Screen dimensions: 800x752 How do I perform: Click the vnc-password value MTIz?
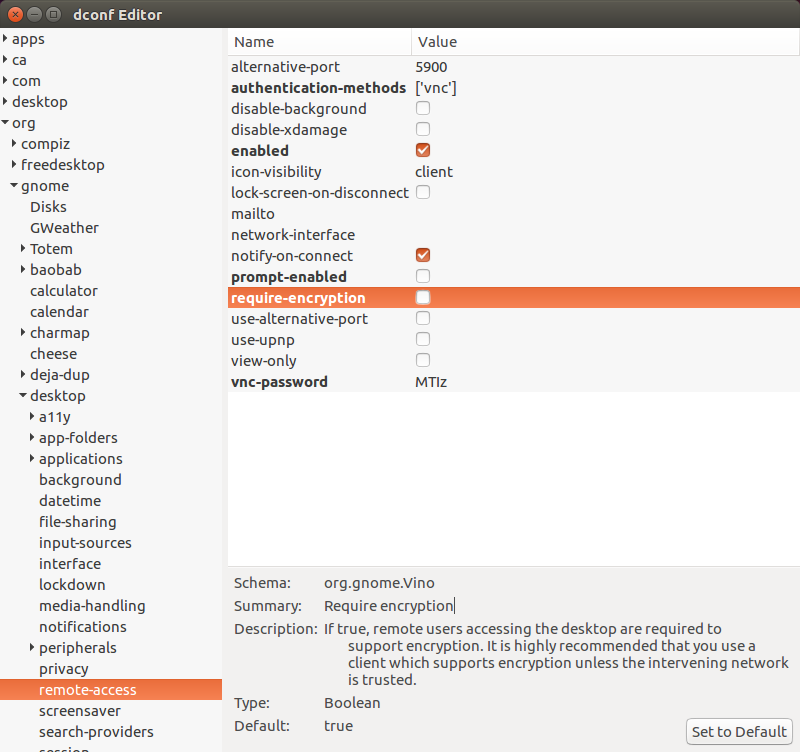tap(431, 382)
